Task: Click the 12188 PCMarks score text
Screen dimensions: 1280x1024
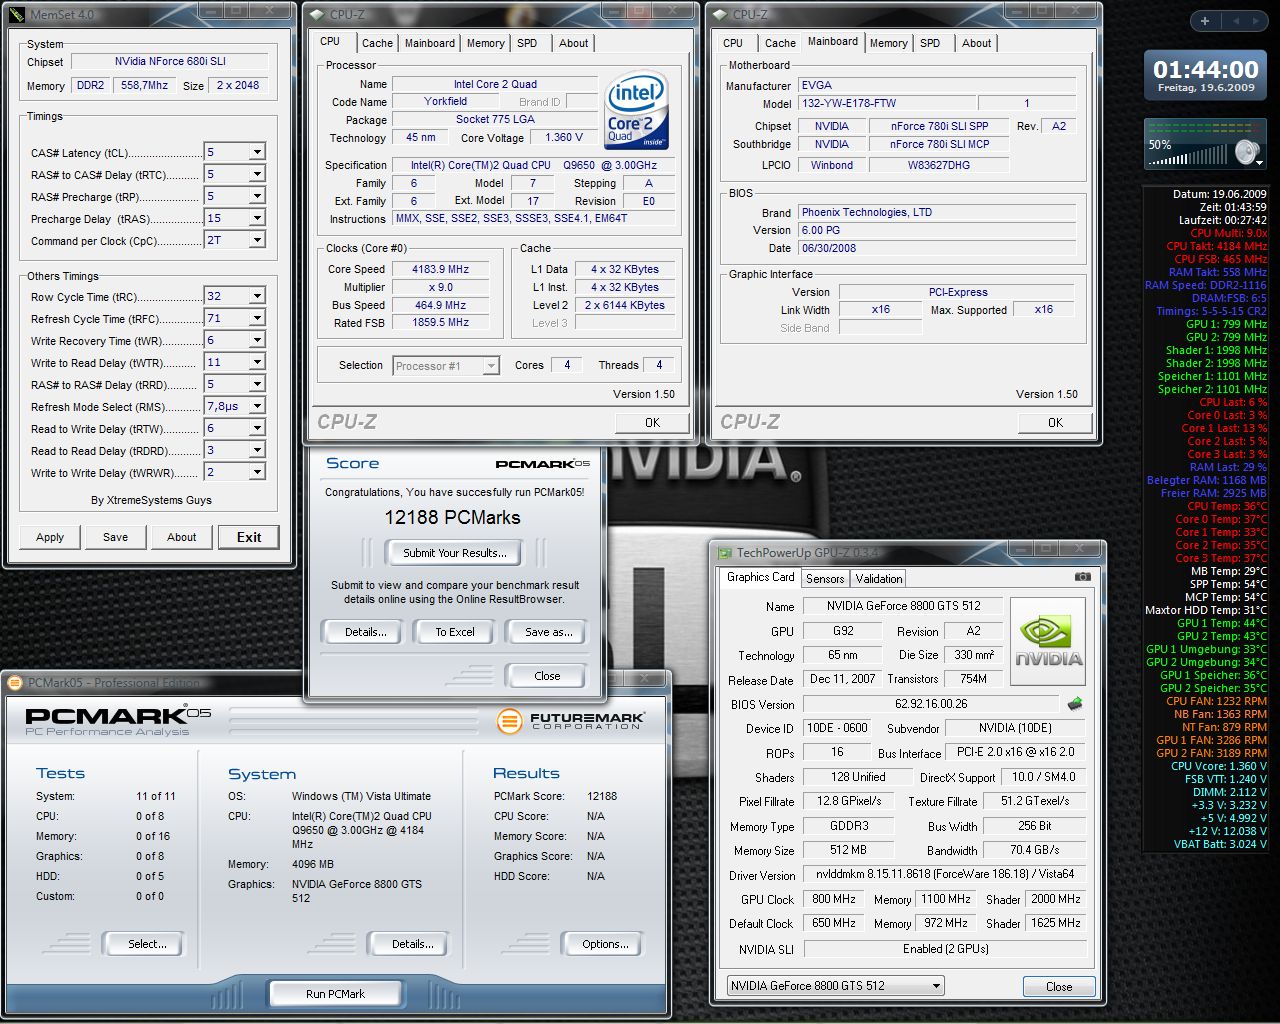Action: coord(453,517)
